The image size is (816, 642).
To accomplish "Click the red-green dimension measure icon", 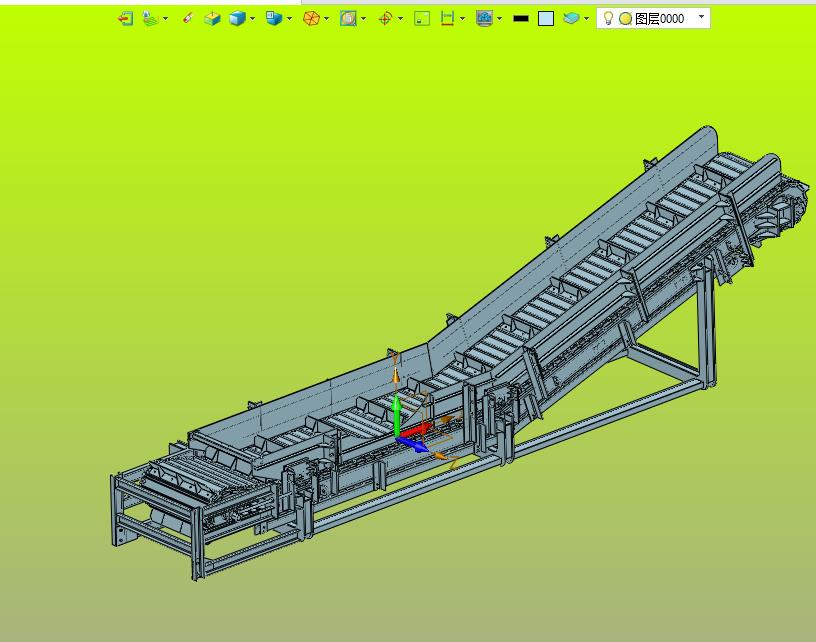I will 447,19.
